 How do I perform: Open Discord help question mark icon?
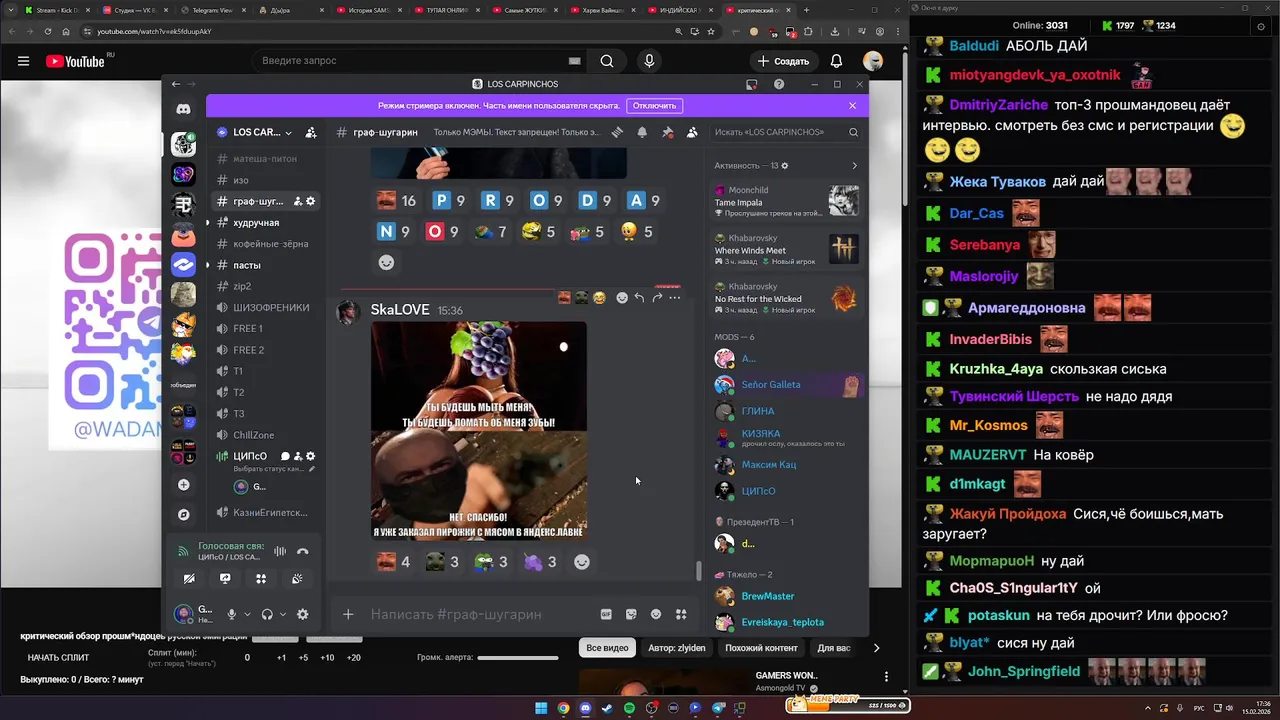(779, 84)
